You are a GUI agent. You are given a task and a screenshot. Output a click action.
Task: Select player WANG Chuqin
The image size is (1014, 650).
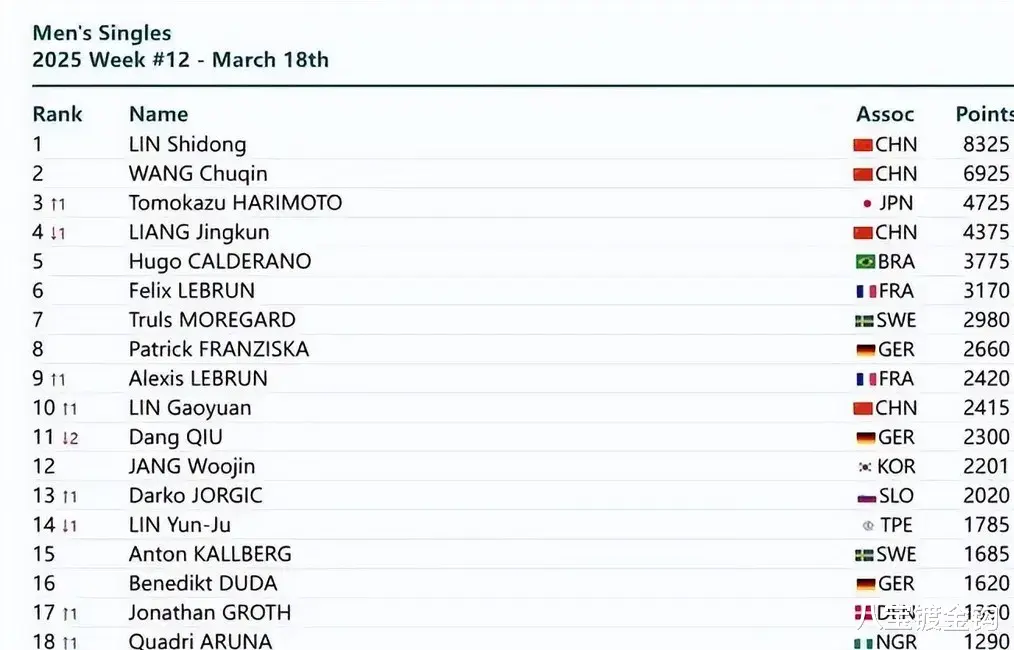(198, 174)
